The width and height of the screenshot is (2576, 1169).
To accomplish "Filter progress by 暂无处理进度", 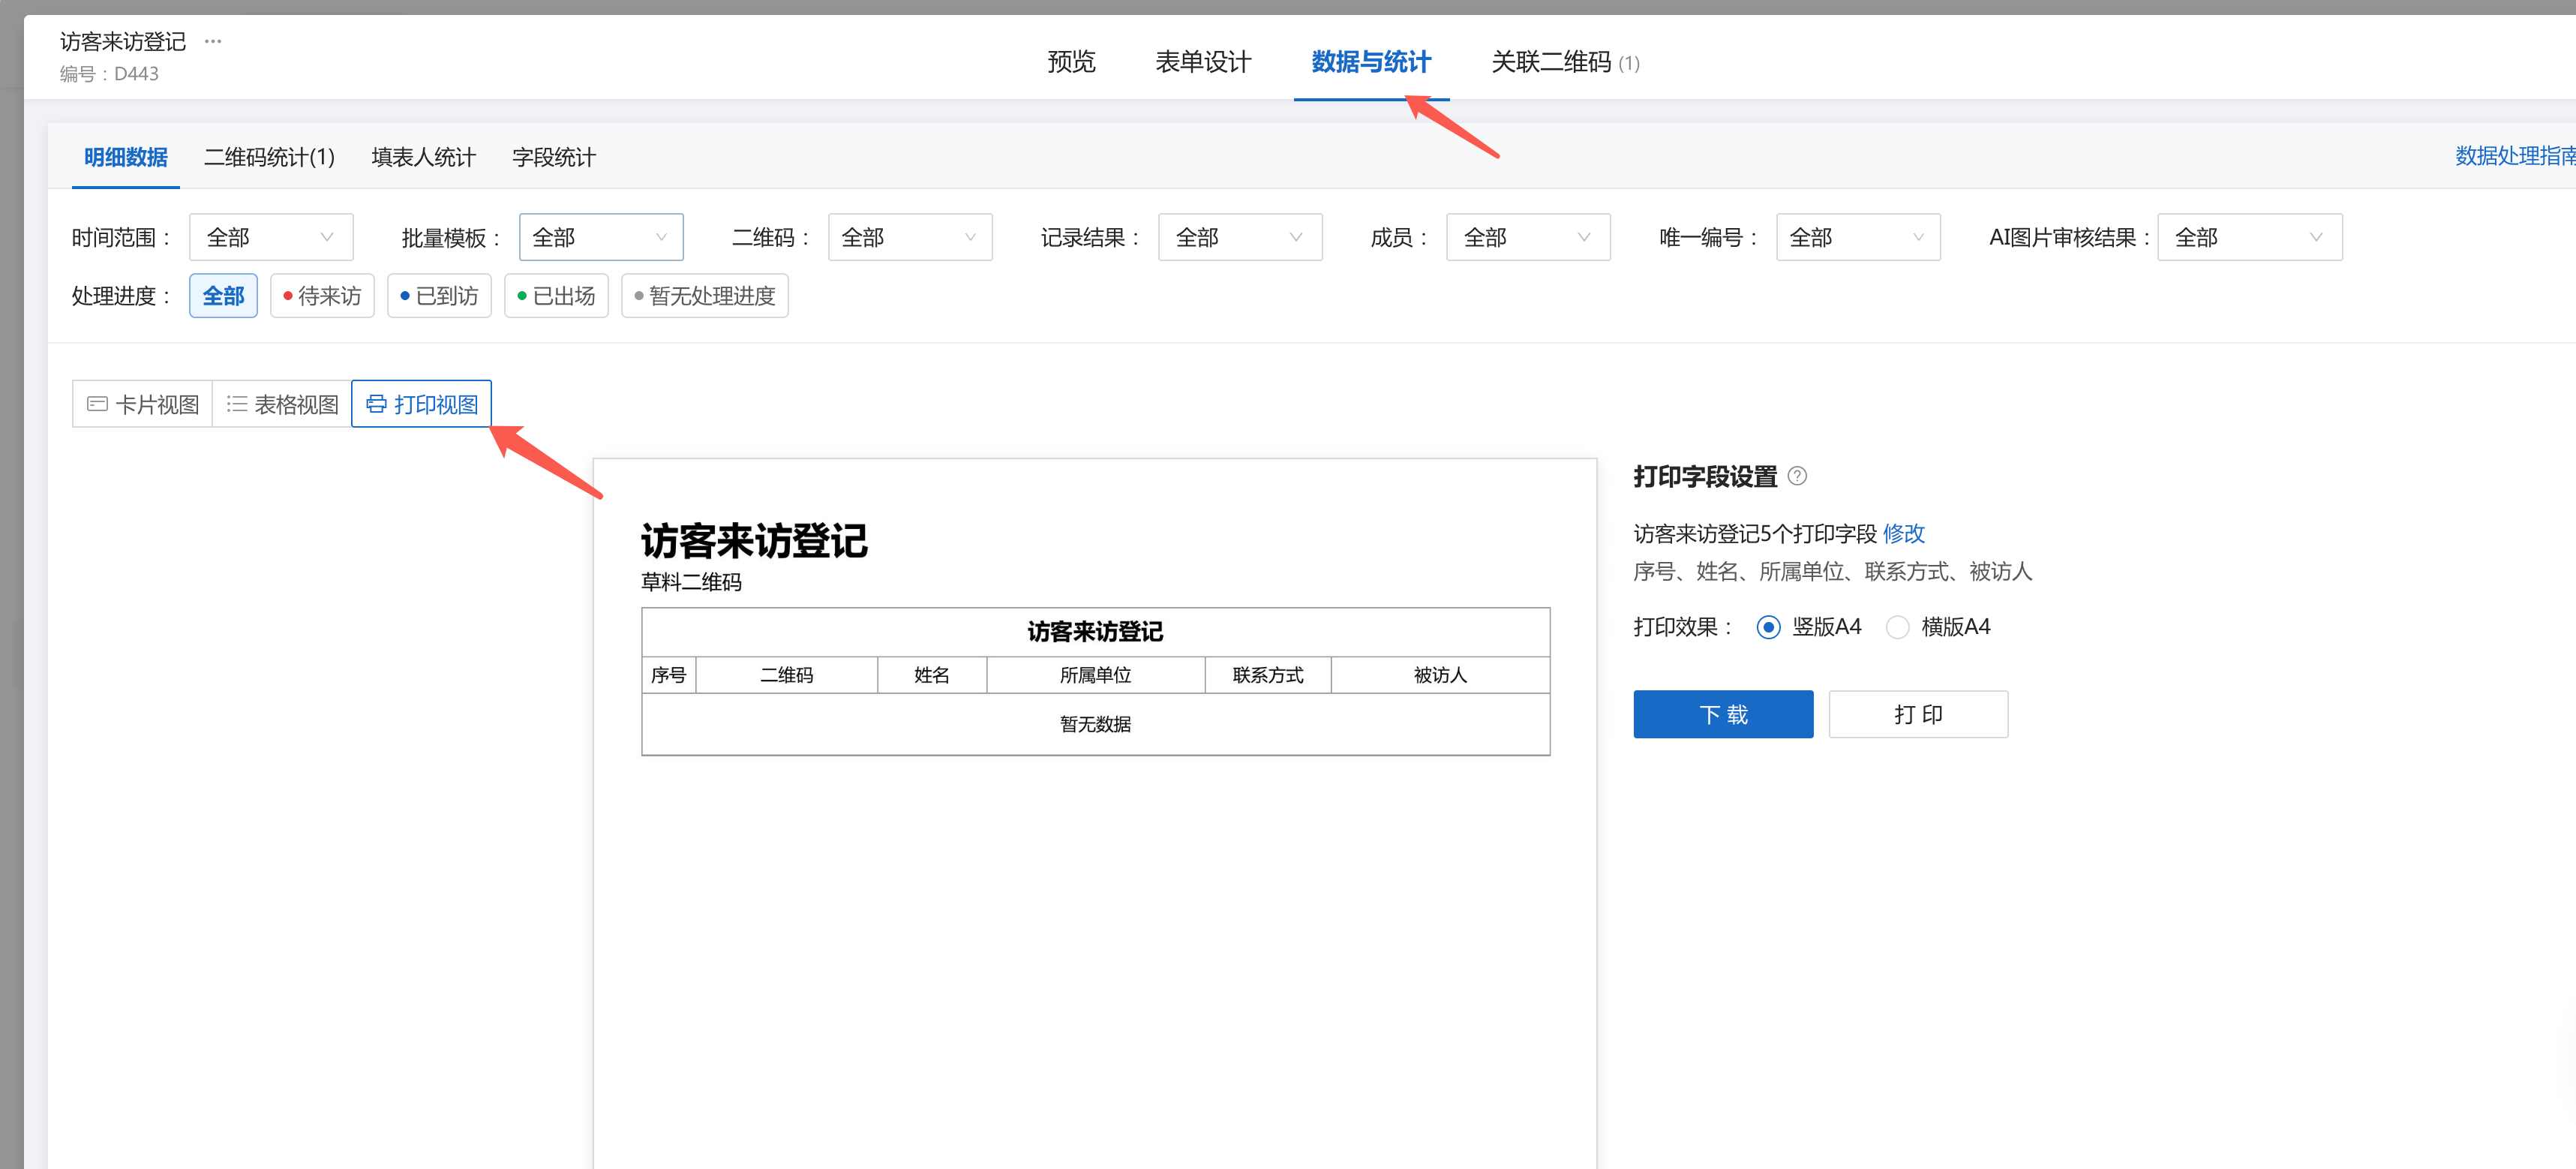I will coord(705,296).
